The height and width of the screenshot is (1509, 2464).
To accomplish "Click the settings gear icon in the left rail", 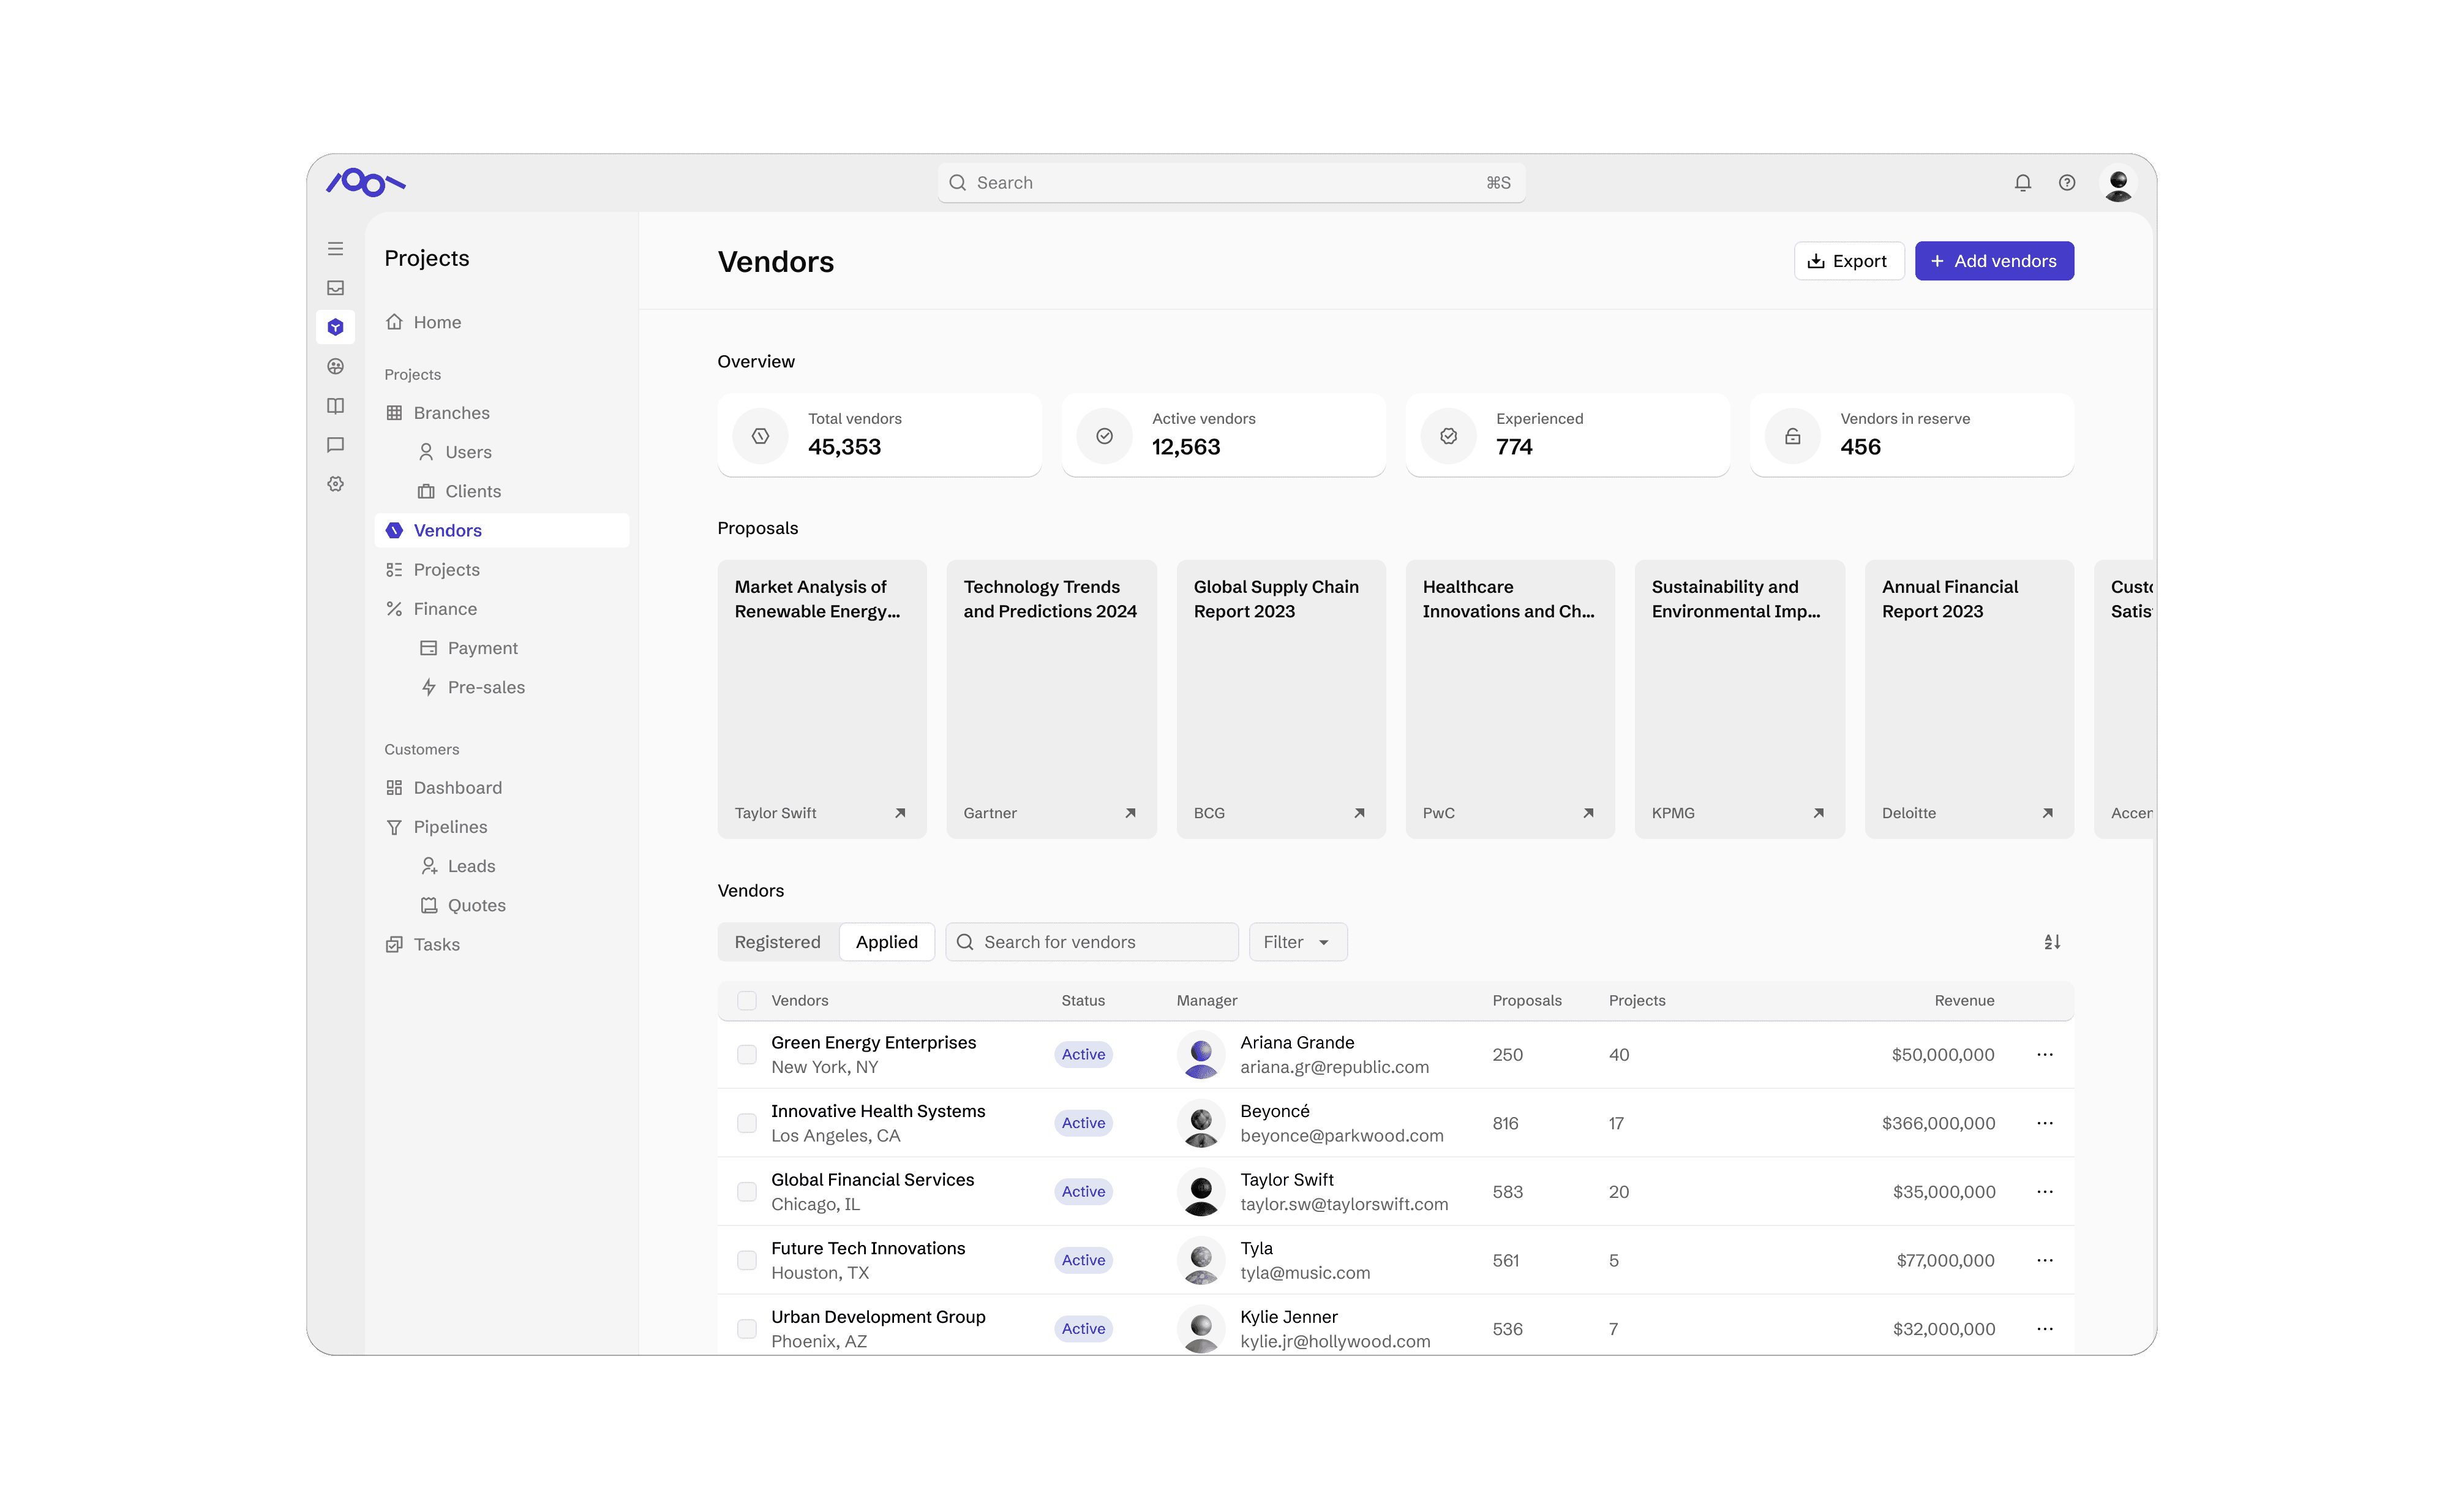I will coord(335,484).
